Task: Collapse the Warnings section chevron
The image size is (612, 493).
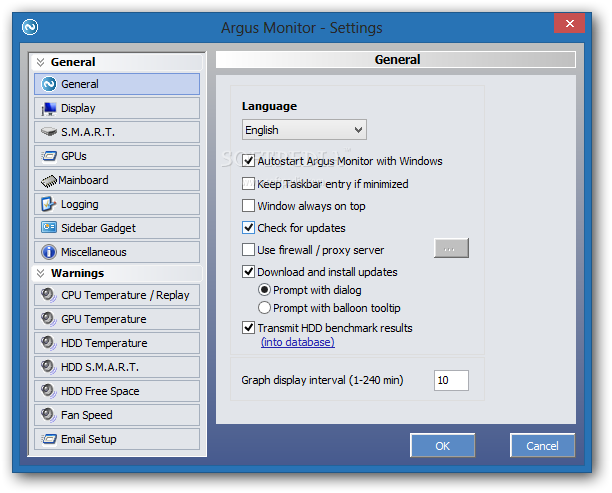Action: point(40,273)
